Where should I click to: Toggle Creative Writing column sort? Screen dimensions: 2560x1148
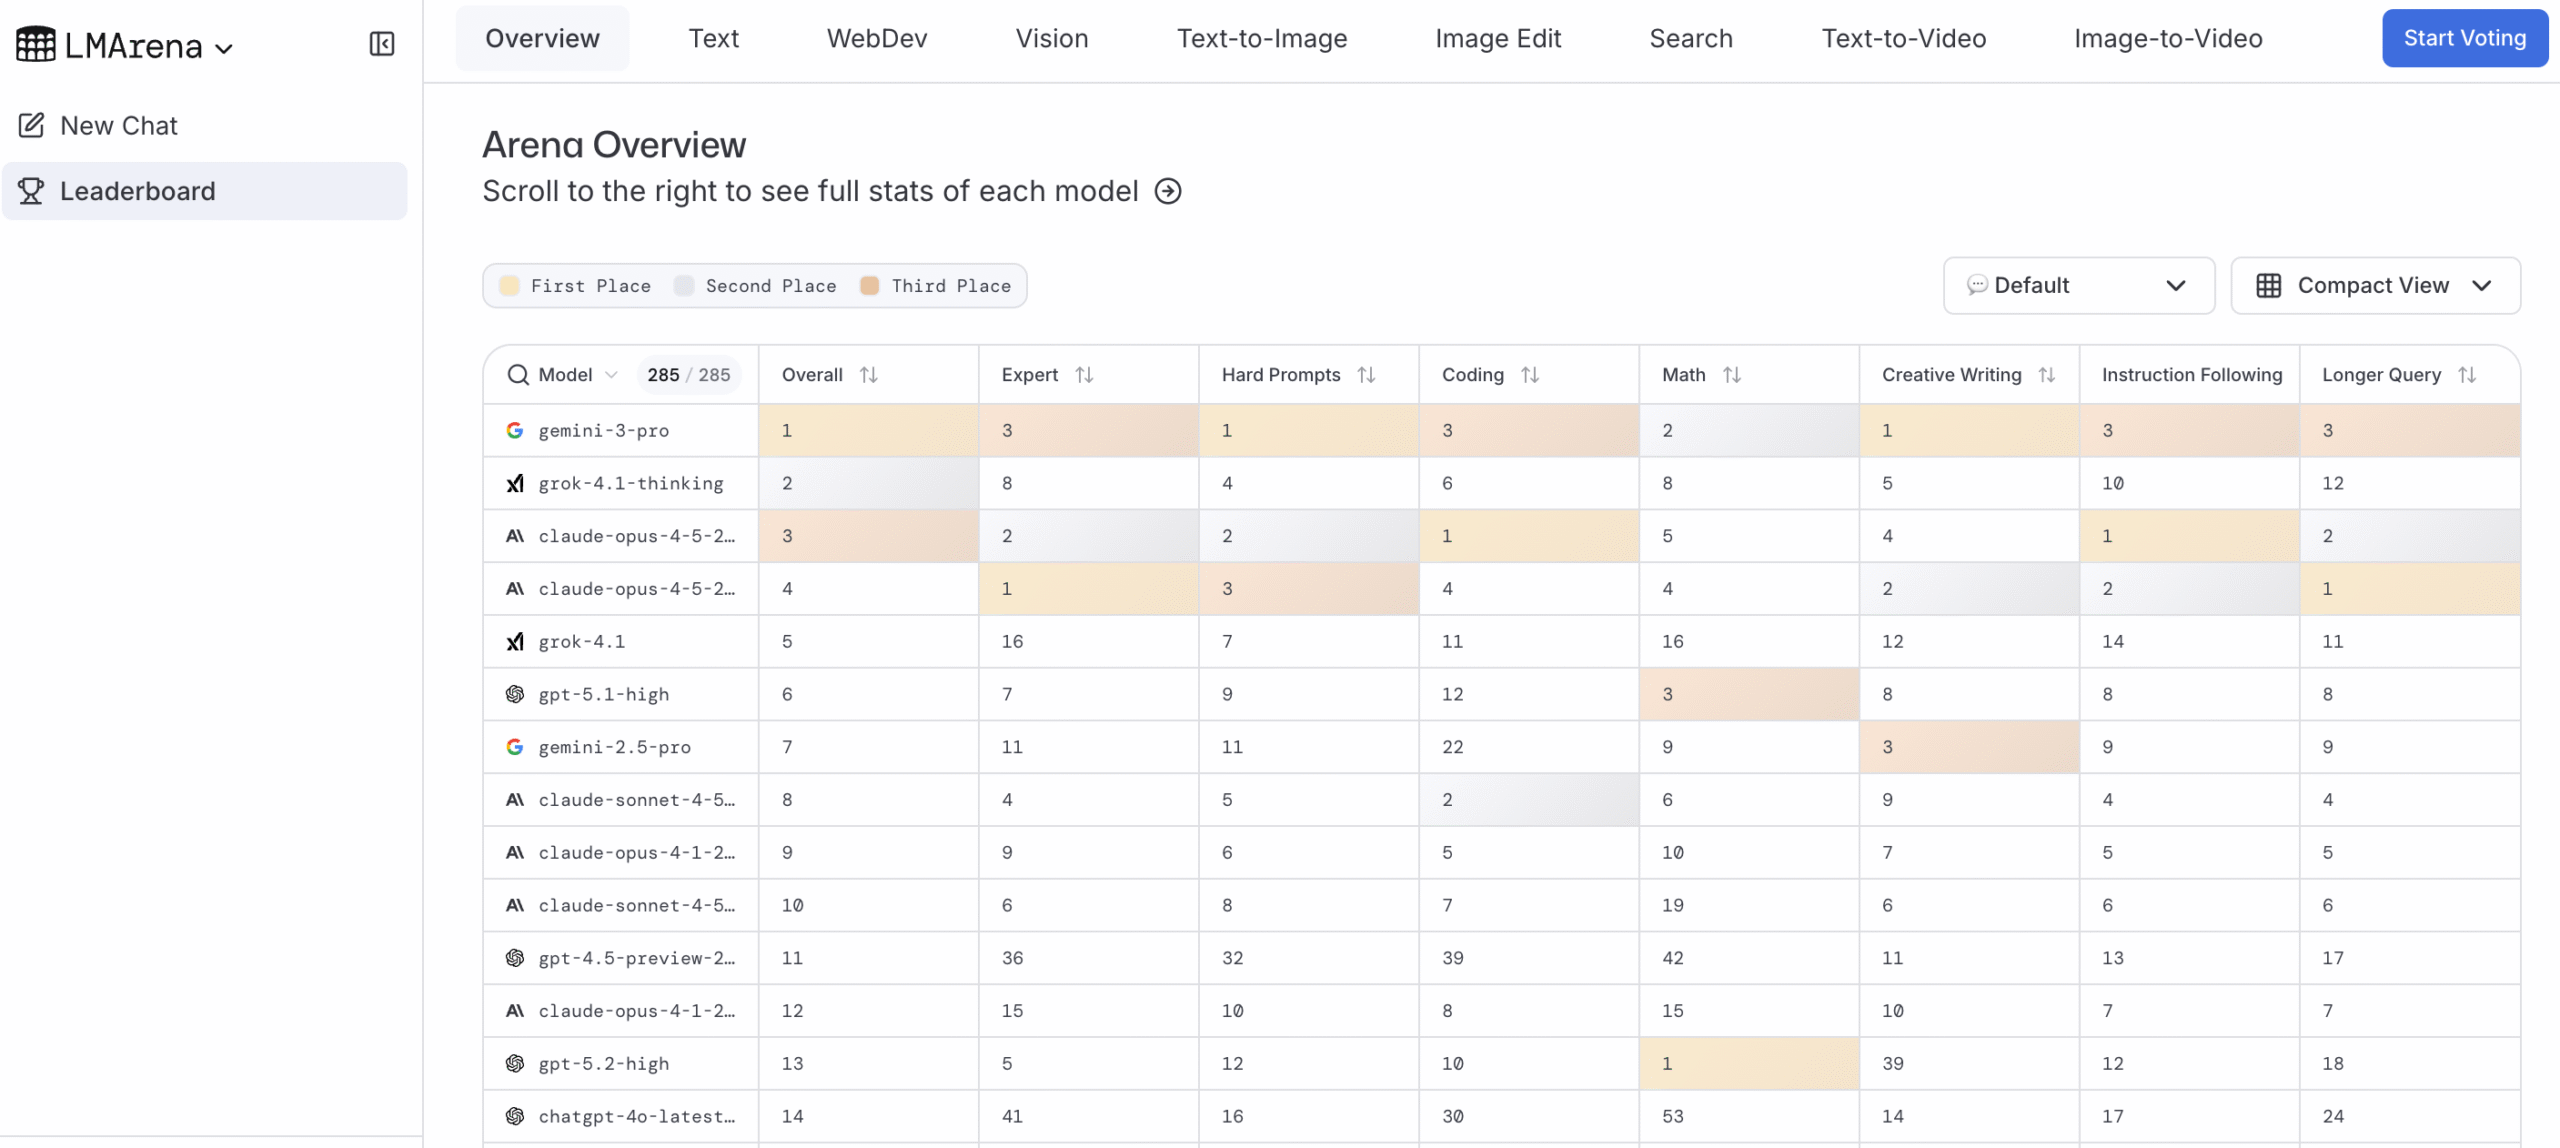(2046, 375)
